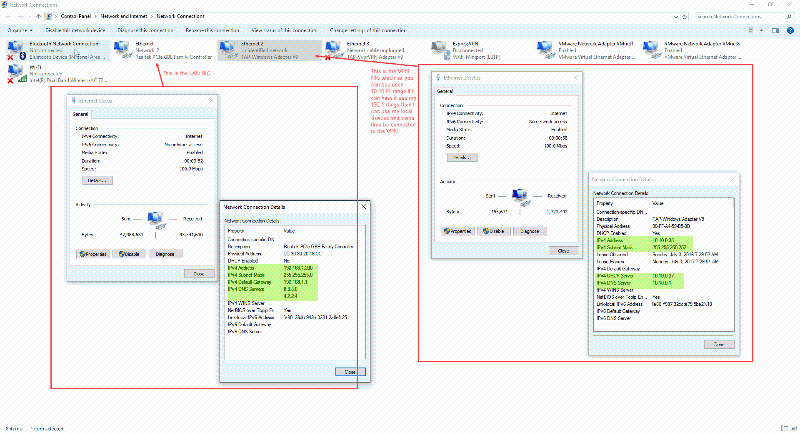The height and width of the screenshot is (433, 800).
Task: Select the Ethernet 3 adapter icon
Action: coord(334,49)
